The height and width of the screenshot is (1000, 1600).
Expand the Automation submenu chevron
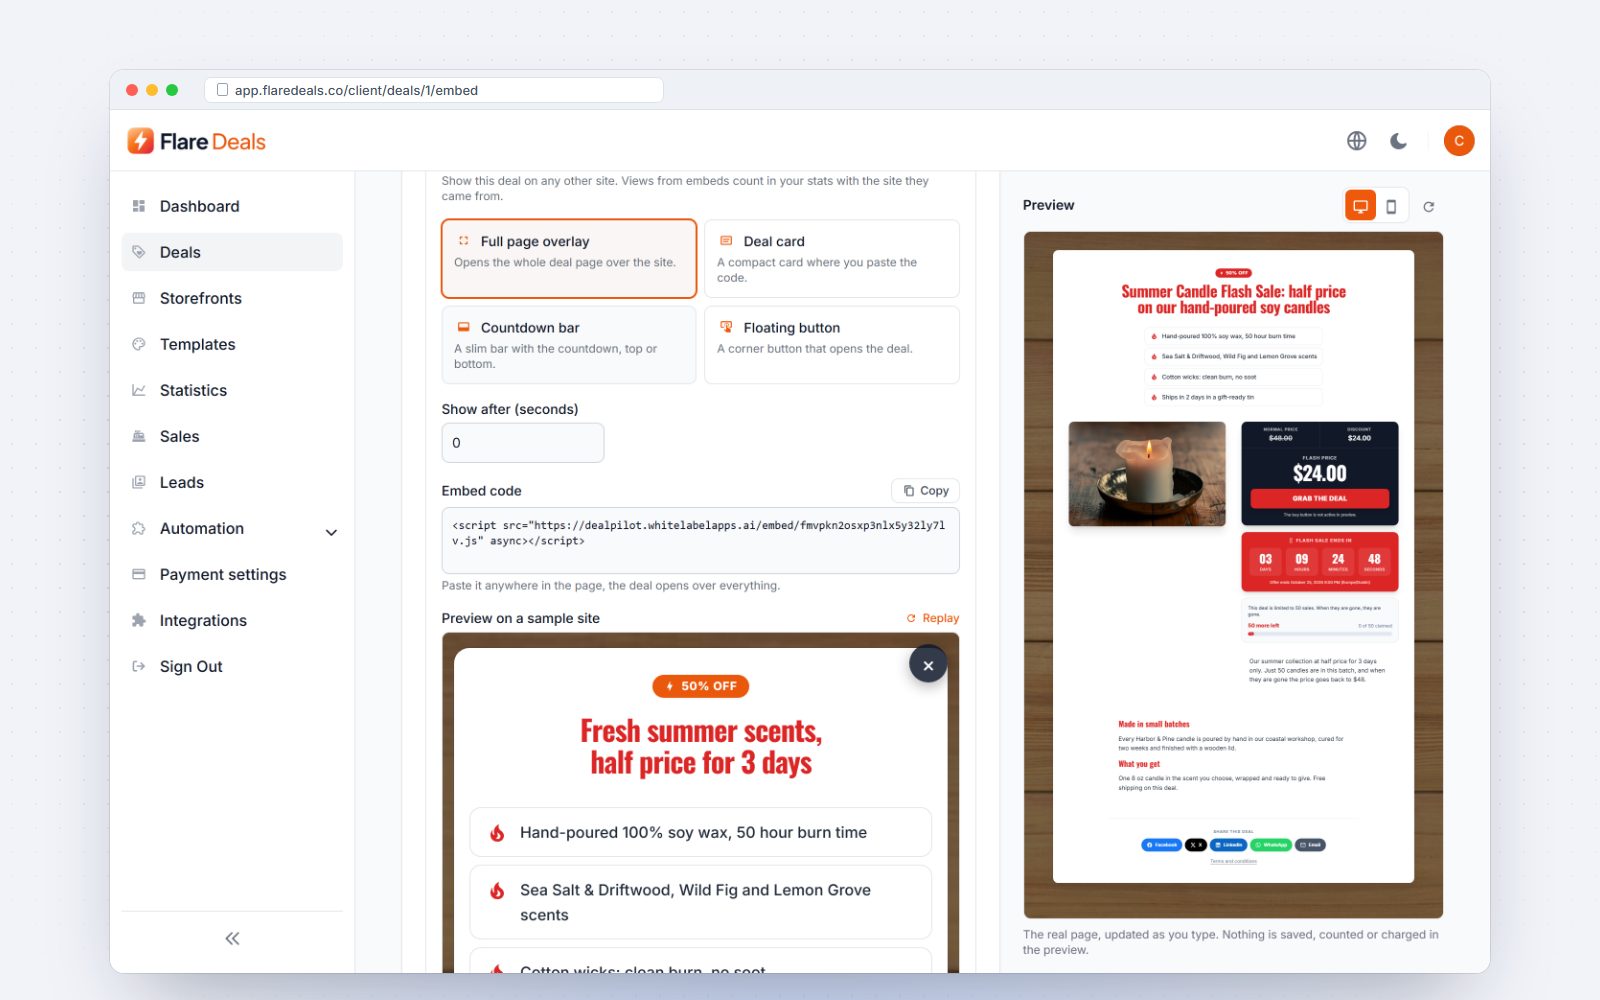(x=331, y=532)
